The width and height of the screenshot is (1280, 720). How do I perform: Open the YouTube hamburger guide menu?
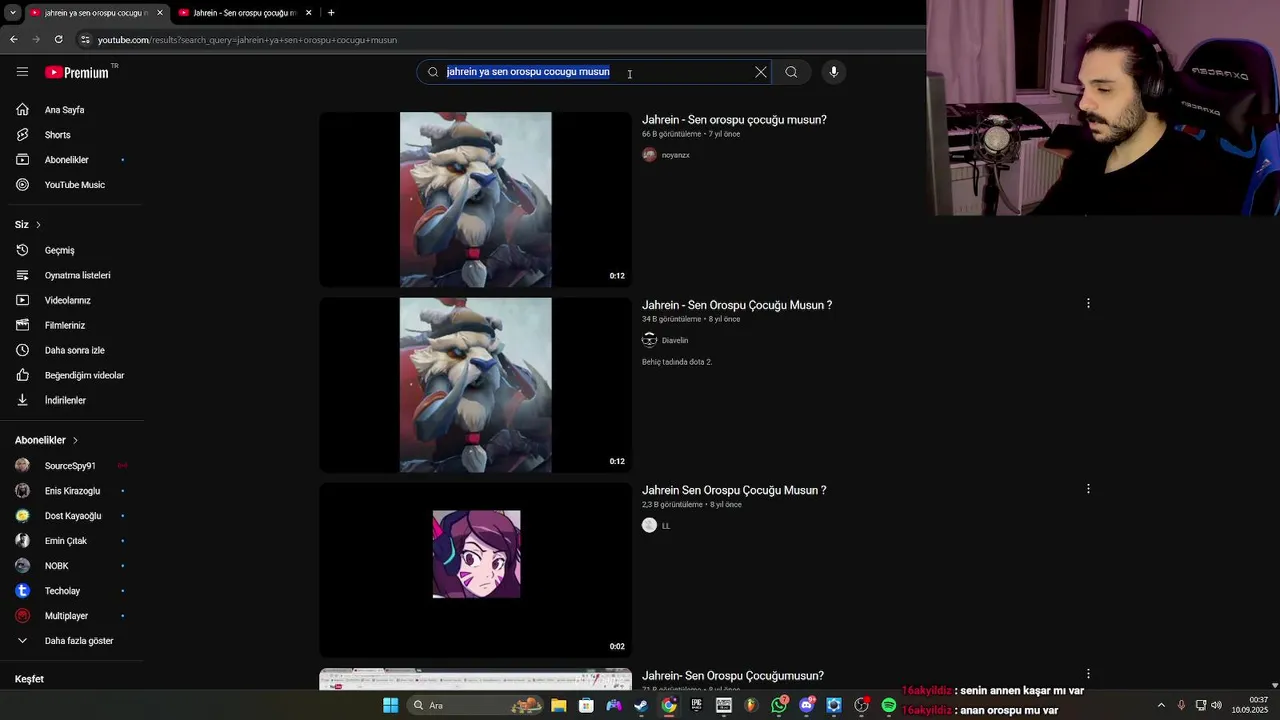tap(22, 72)
